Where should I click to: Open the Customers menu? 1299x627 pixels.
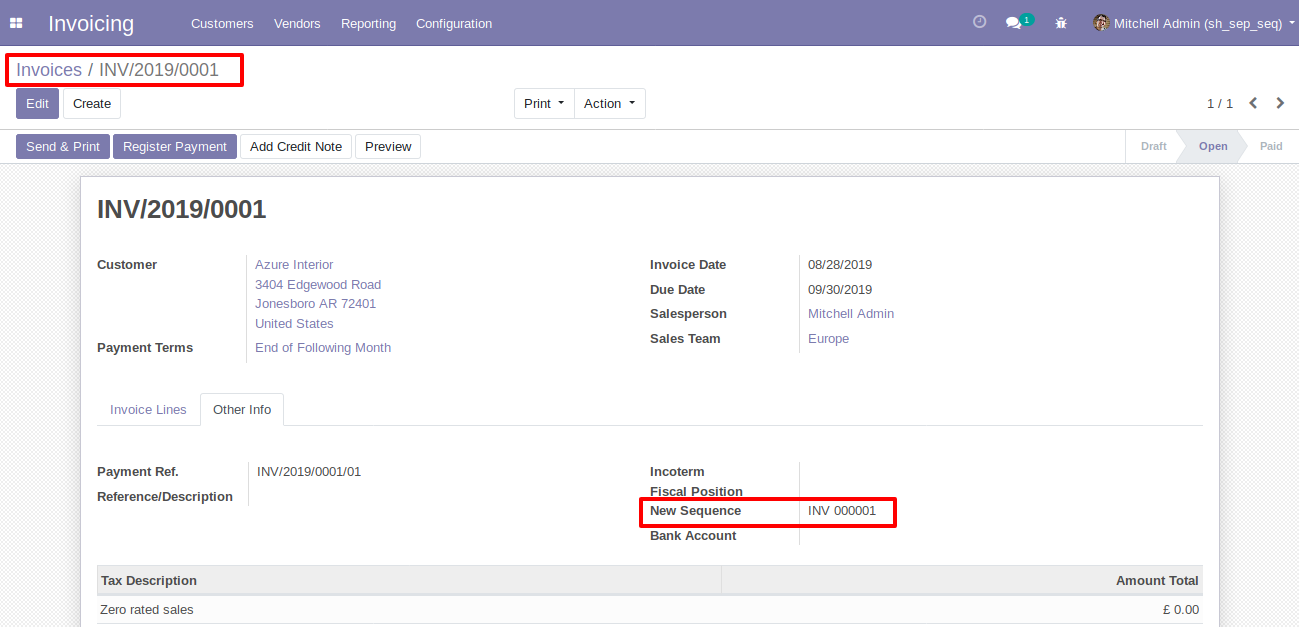tap(222, 23)
